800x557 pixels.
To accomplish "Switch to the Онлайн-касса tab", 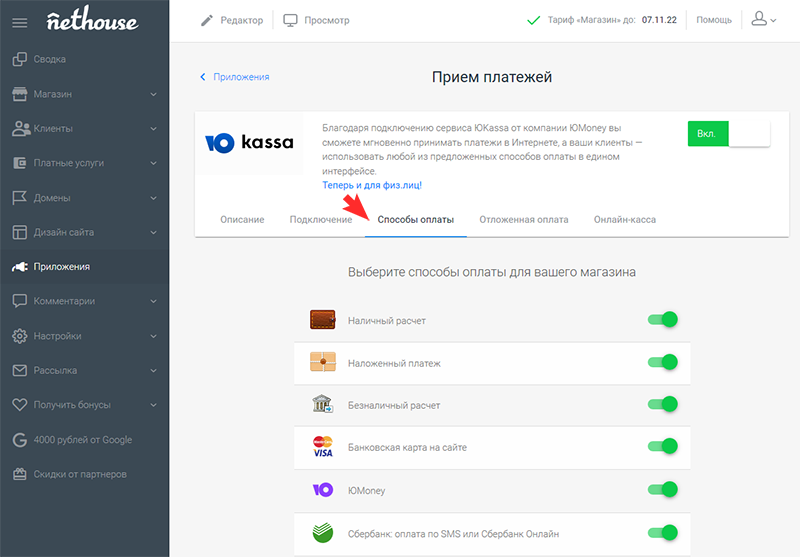I will (x=625, y=220).
